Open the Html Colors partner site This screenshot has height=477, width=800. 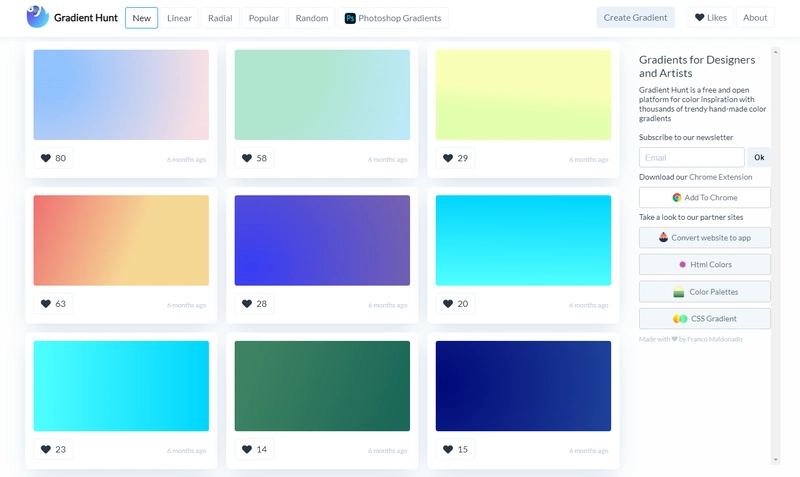point(705,264)
